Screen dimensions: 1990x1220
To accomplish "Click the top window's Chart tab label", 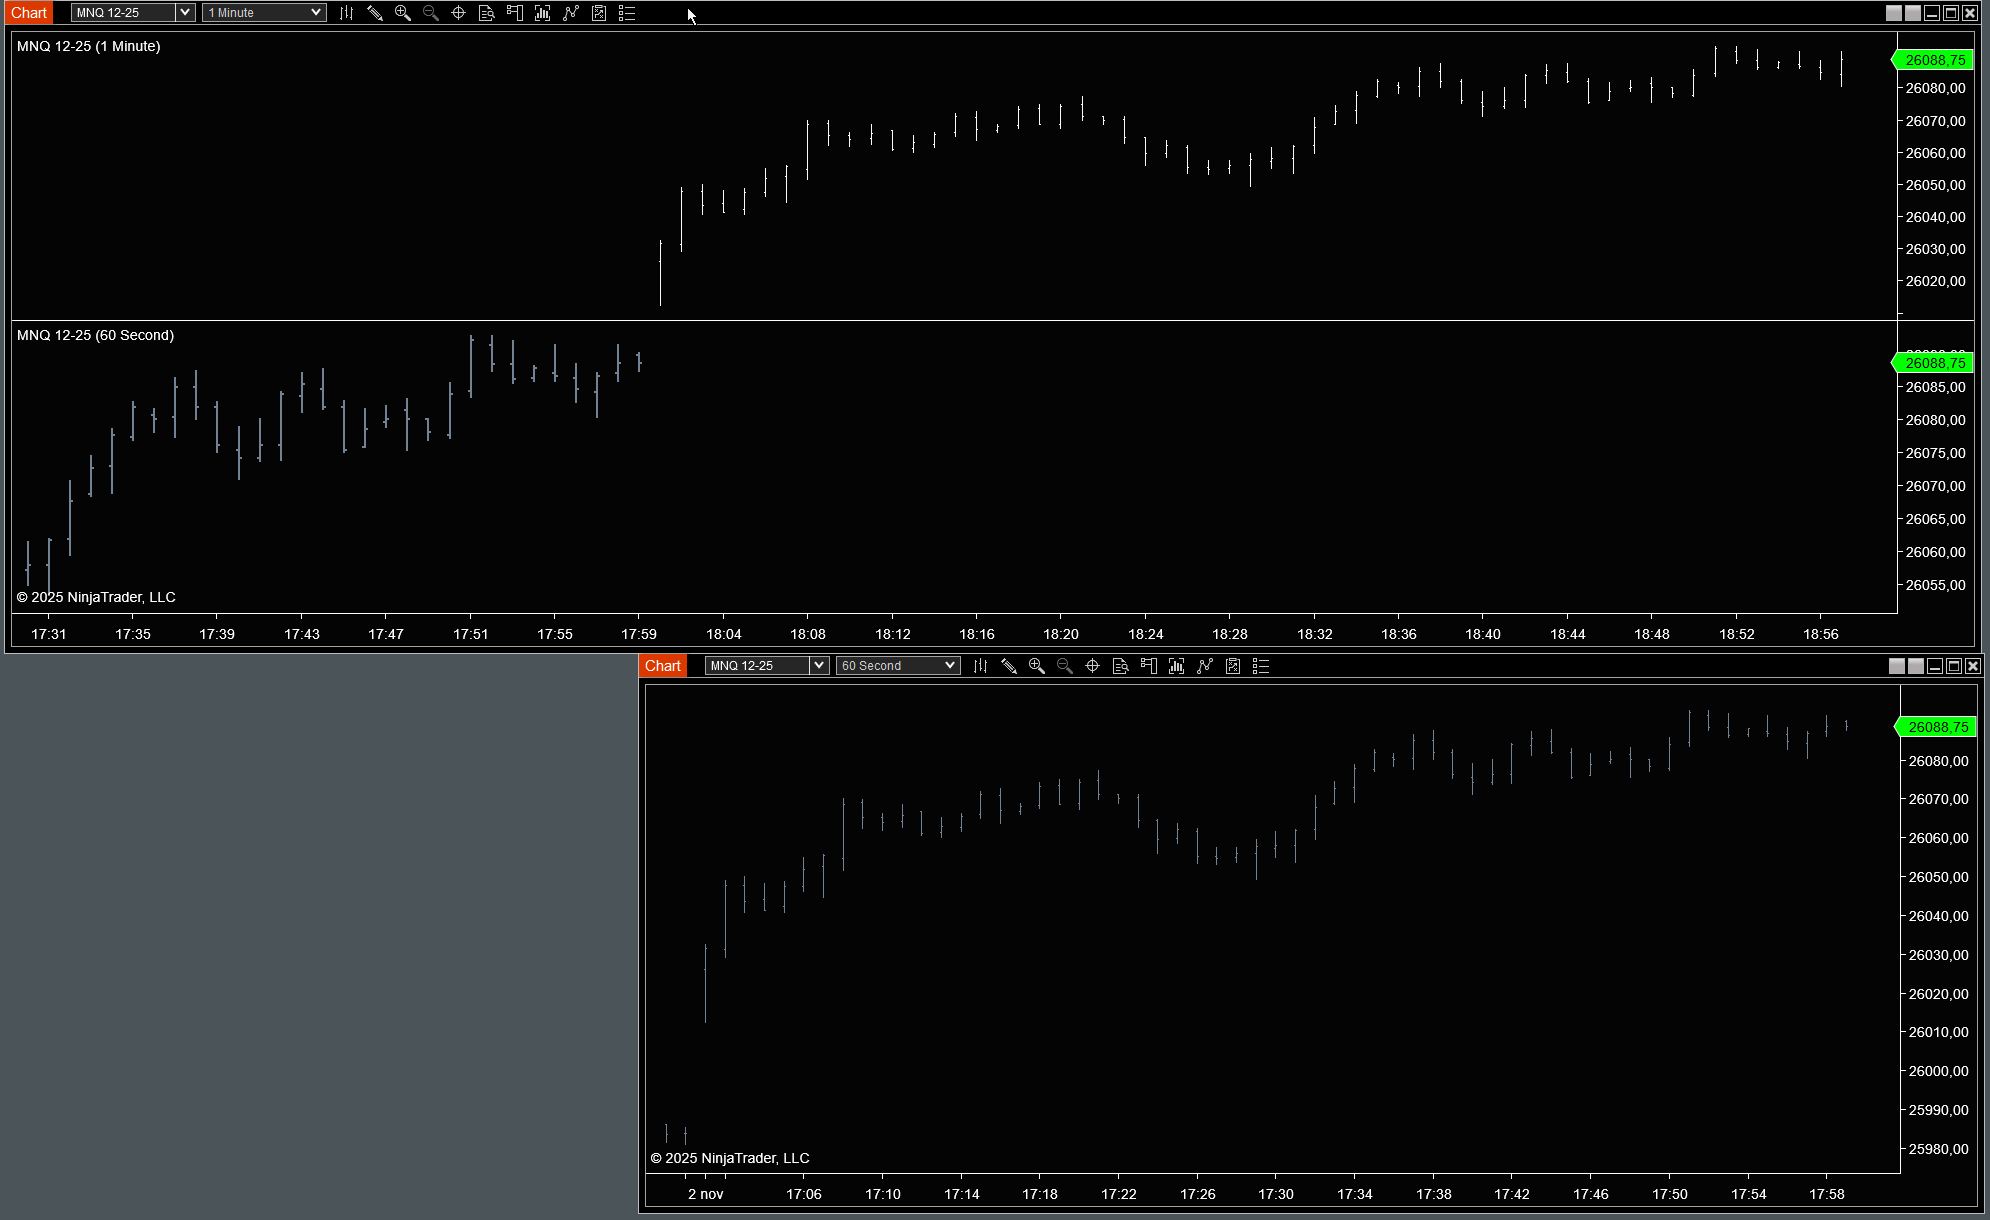I will click(x=29, y=13).
